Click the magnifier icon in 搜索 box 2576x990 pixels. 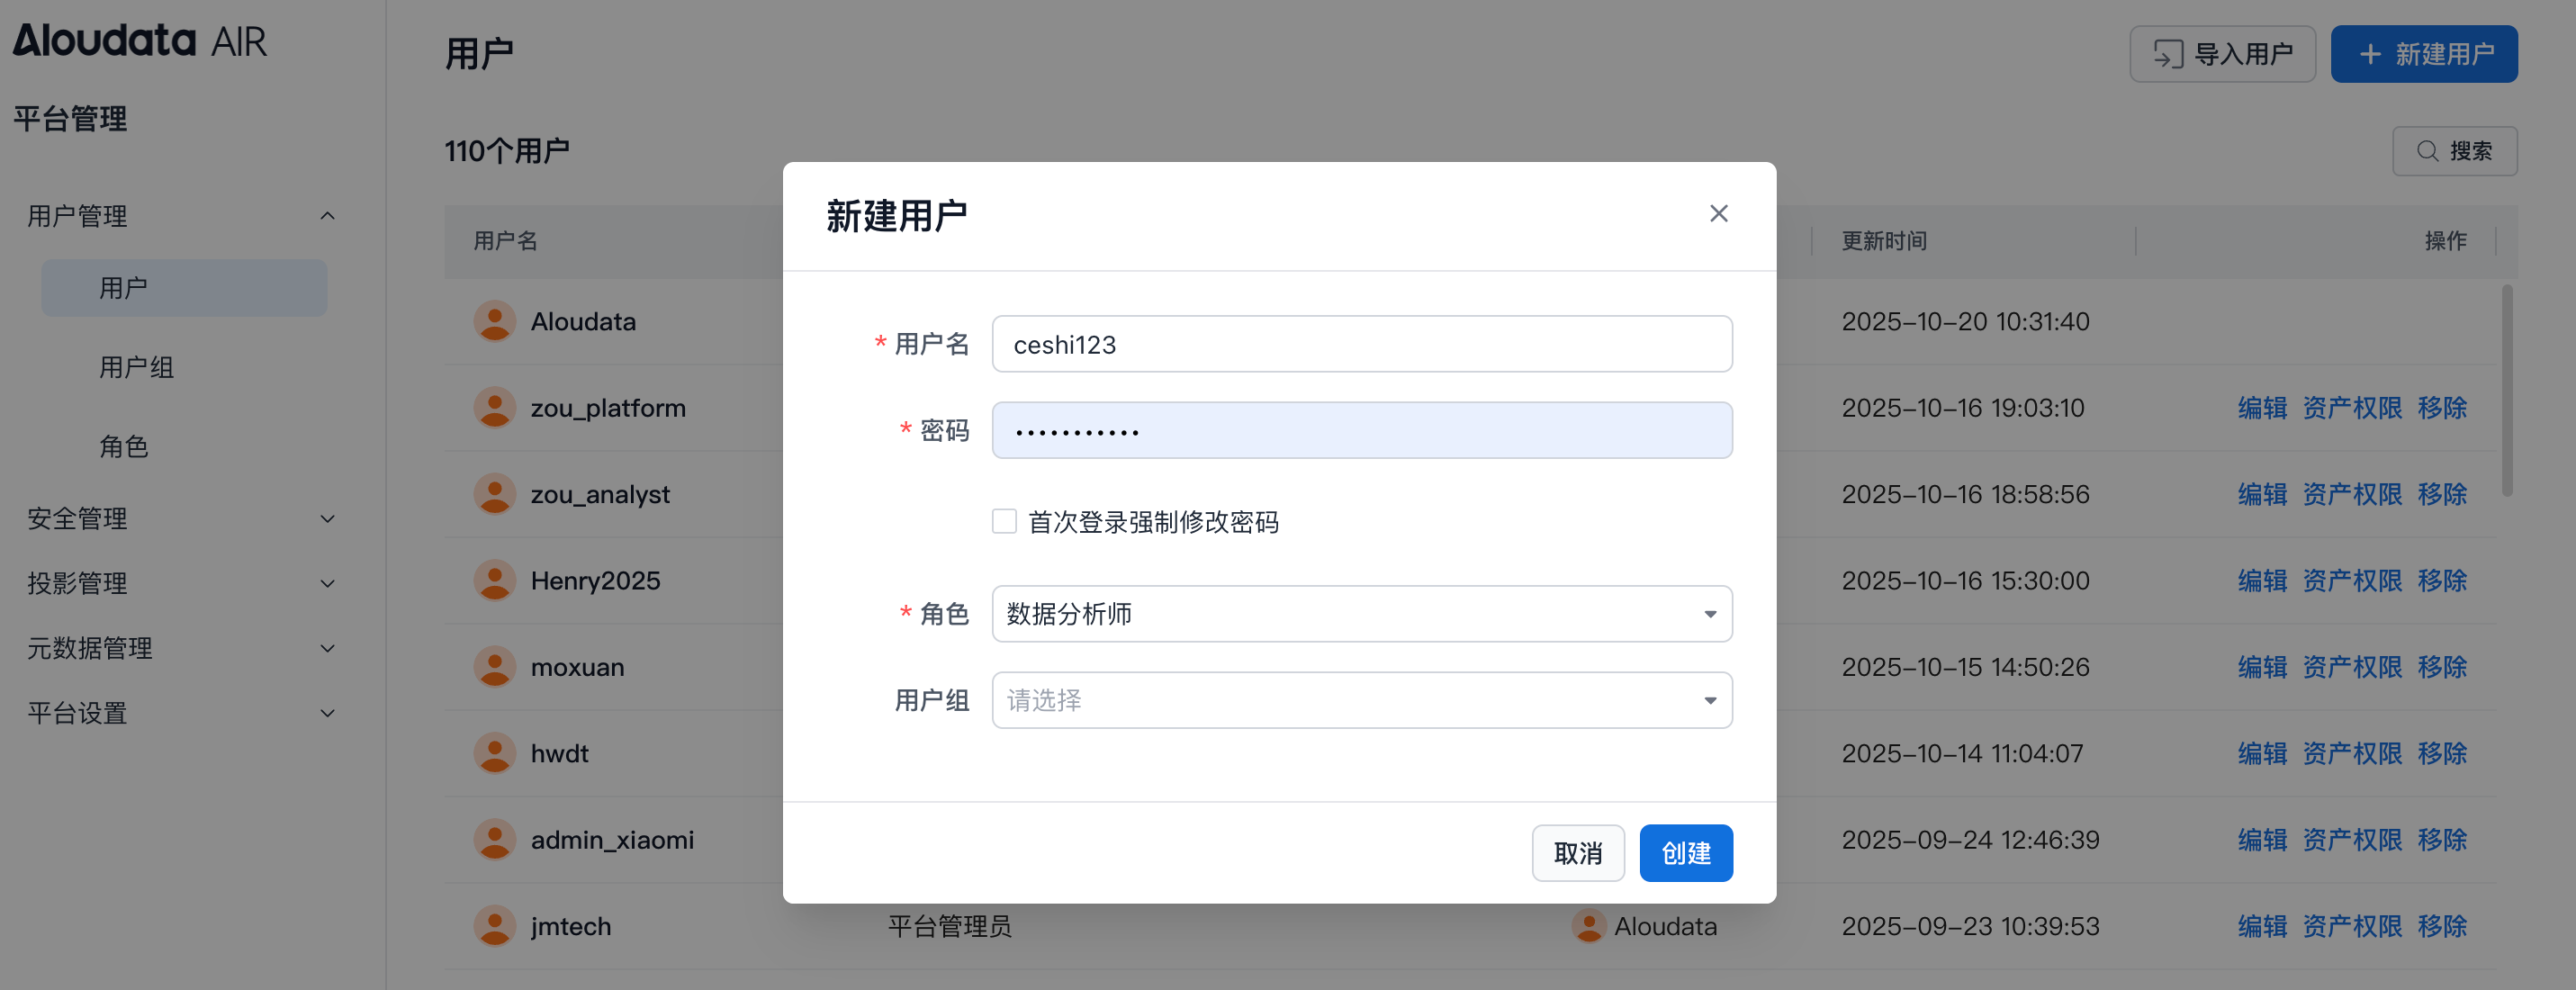point(2427,151)
